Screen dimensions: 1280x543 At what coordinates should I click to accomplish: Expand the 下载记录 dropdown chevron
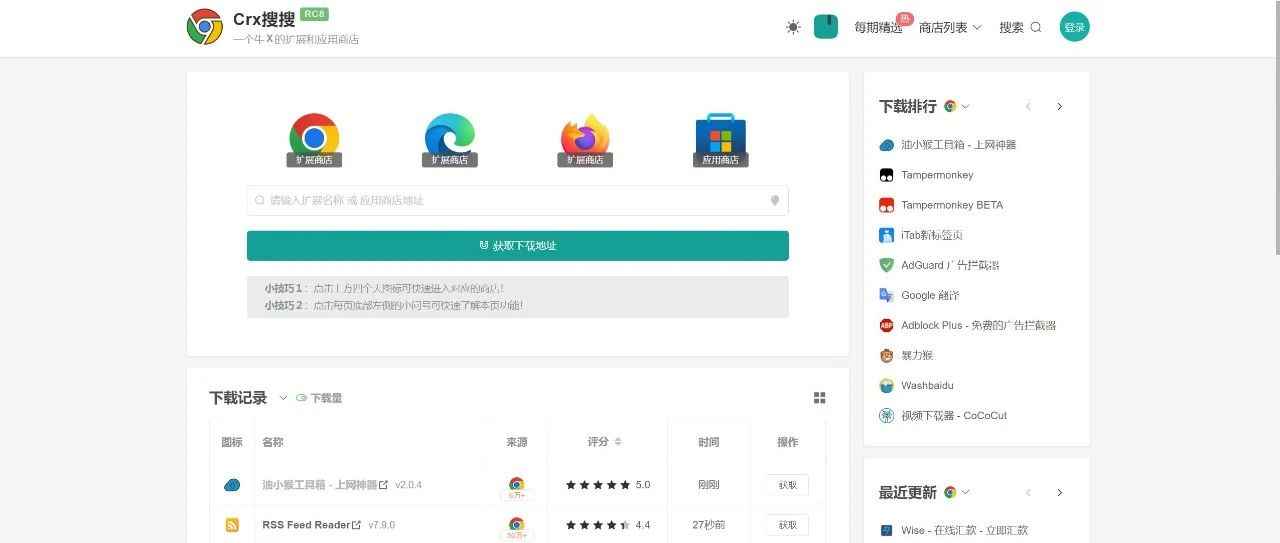pyautogui.click(x=283, y=398)
